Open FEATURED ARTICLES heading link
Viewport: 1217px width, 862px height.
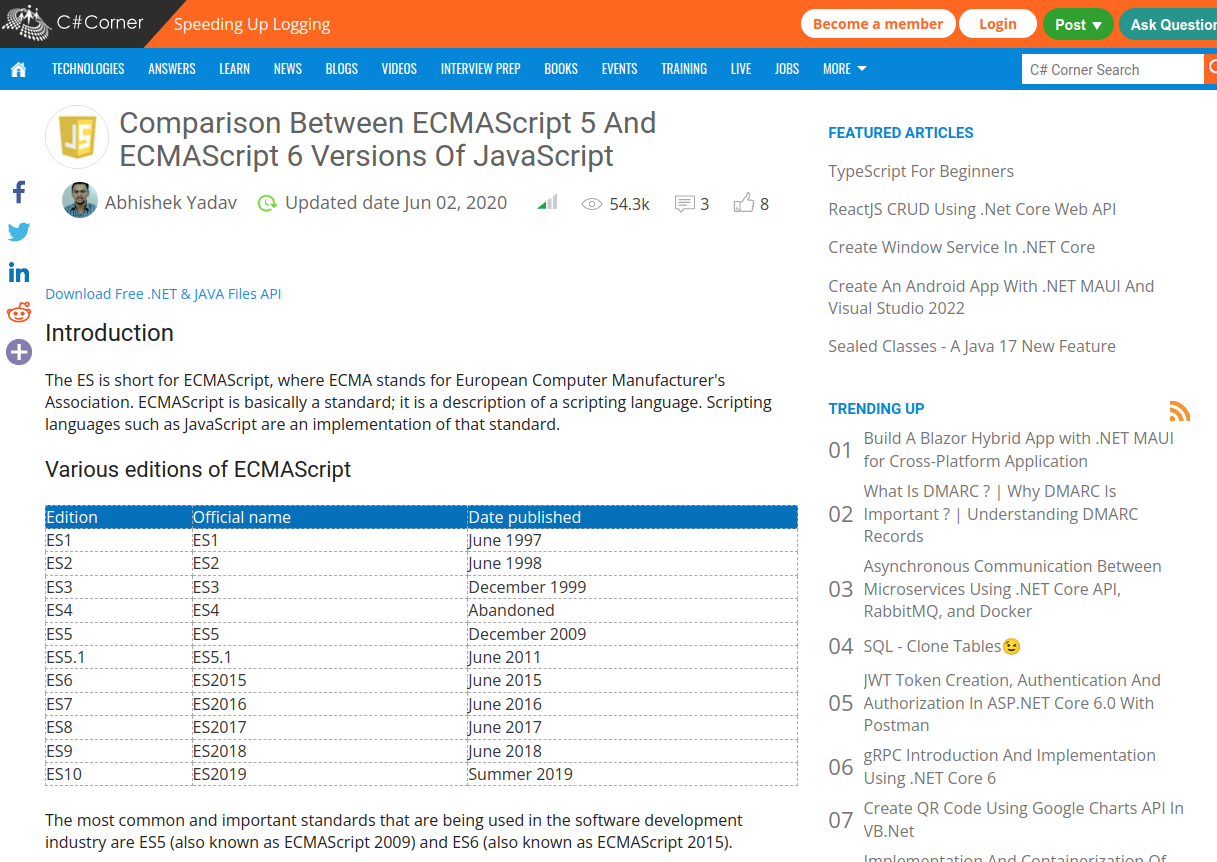pyautogui.click(x=901, y=133)
